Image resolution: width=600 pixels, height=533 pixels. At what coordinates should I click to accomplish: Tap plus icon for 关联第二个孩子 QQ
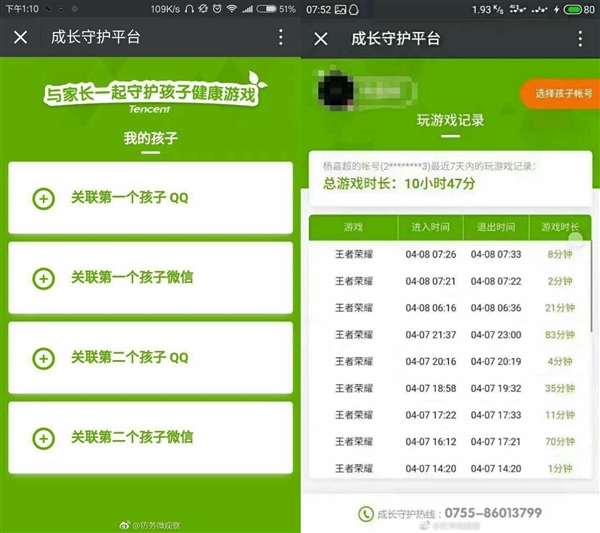(x=43, y=357)
